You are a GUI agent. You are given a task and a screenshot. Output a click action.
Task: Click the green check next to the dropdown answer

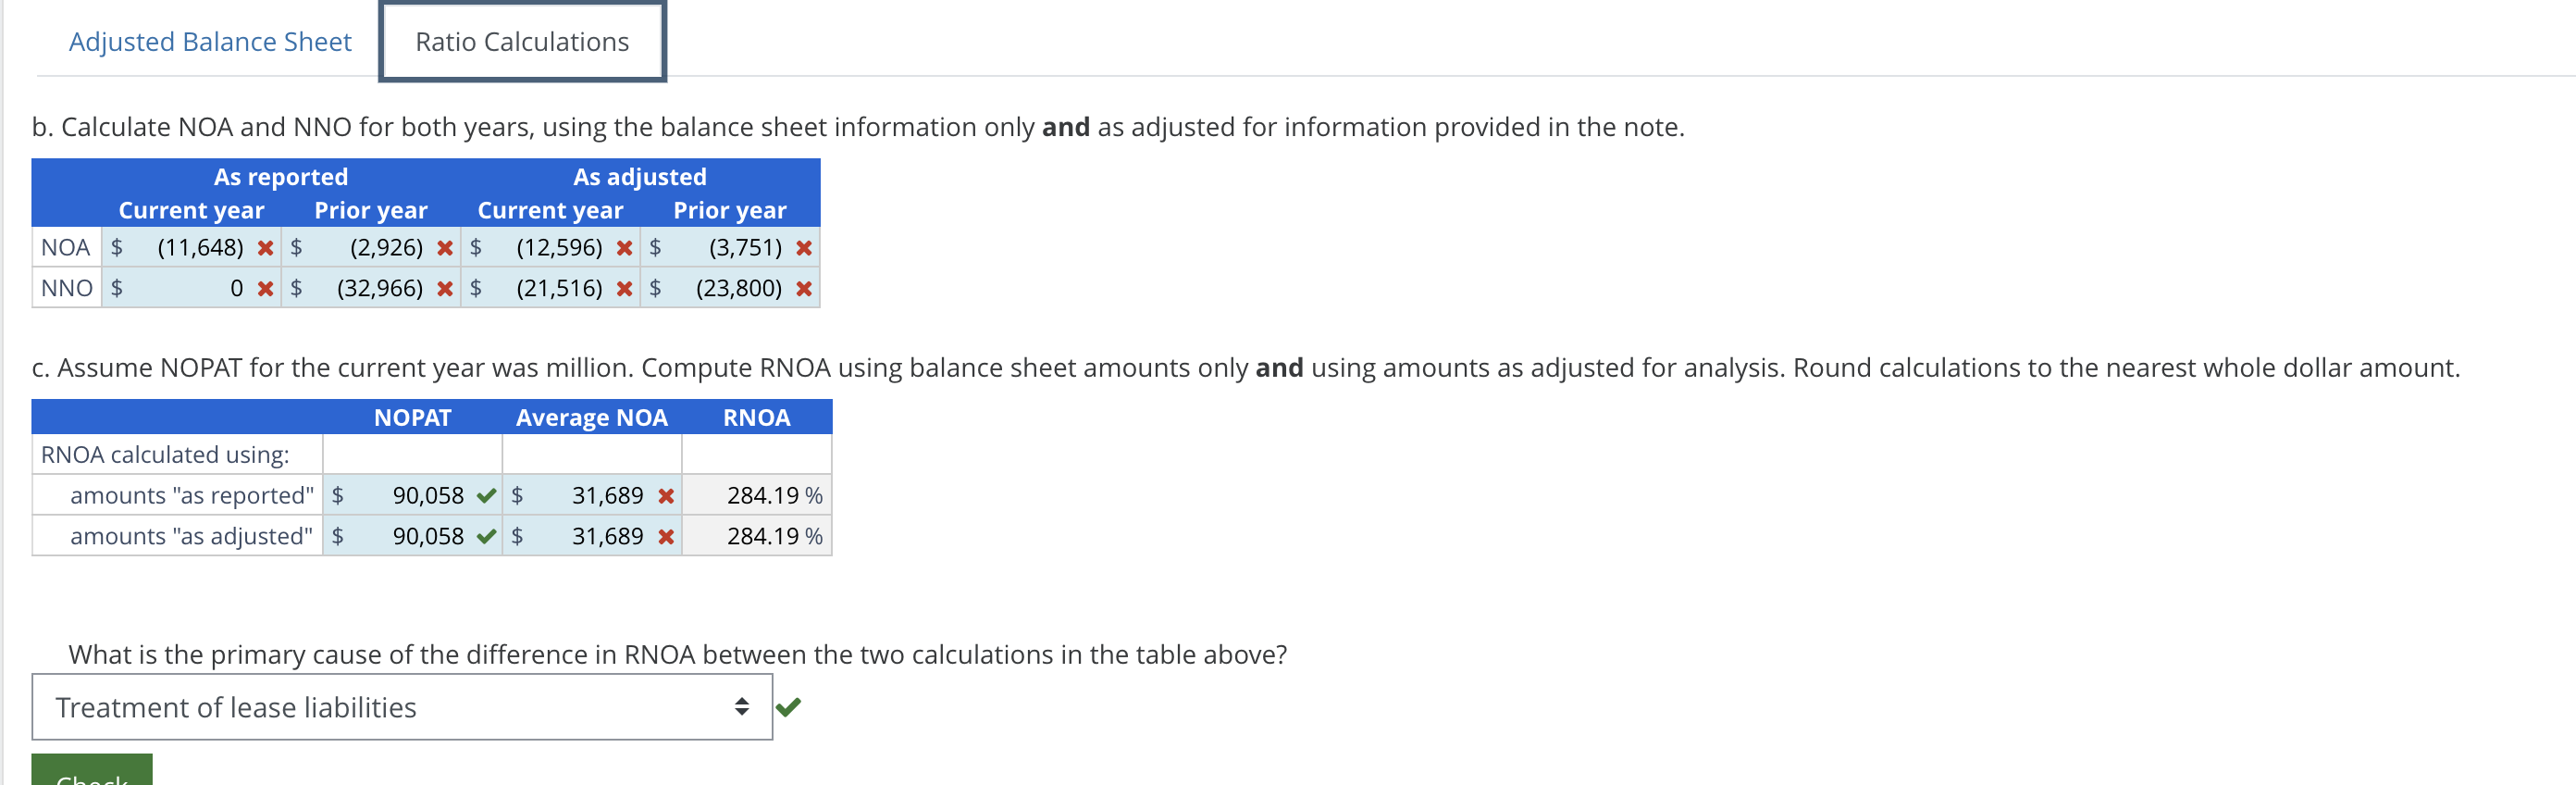(791, 706)
